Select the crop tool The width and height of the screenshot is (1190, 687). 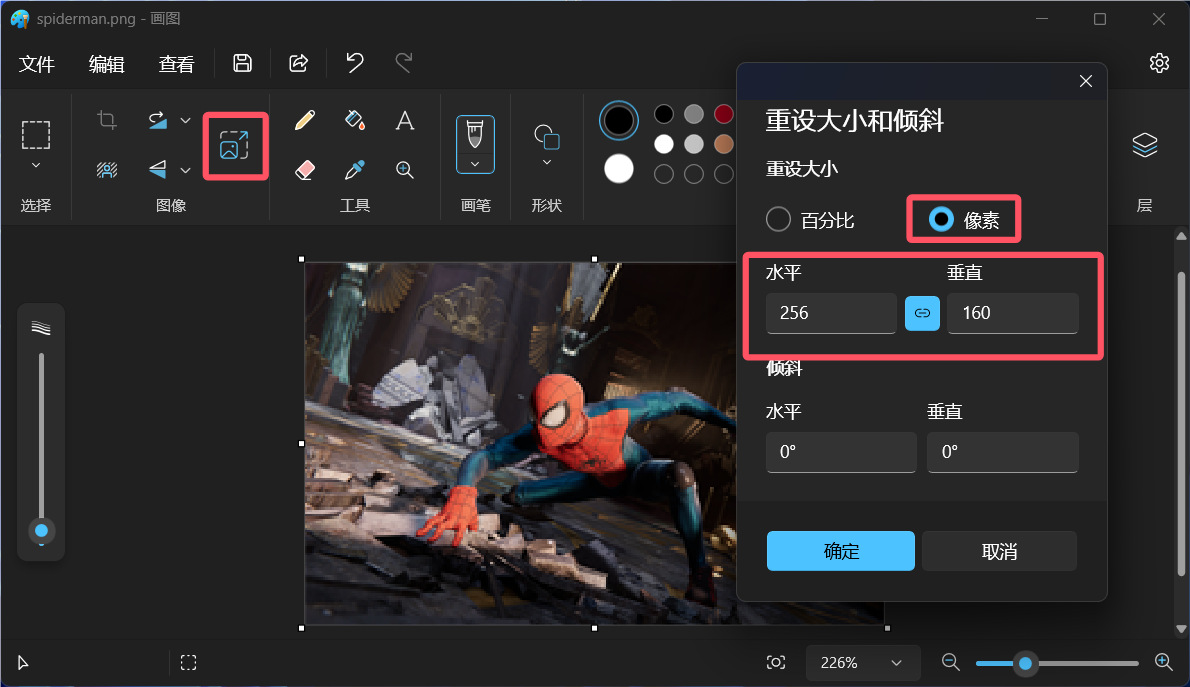tap(107, 120)
